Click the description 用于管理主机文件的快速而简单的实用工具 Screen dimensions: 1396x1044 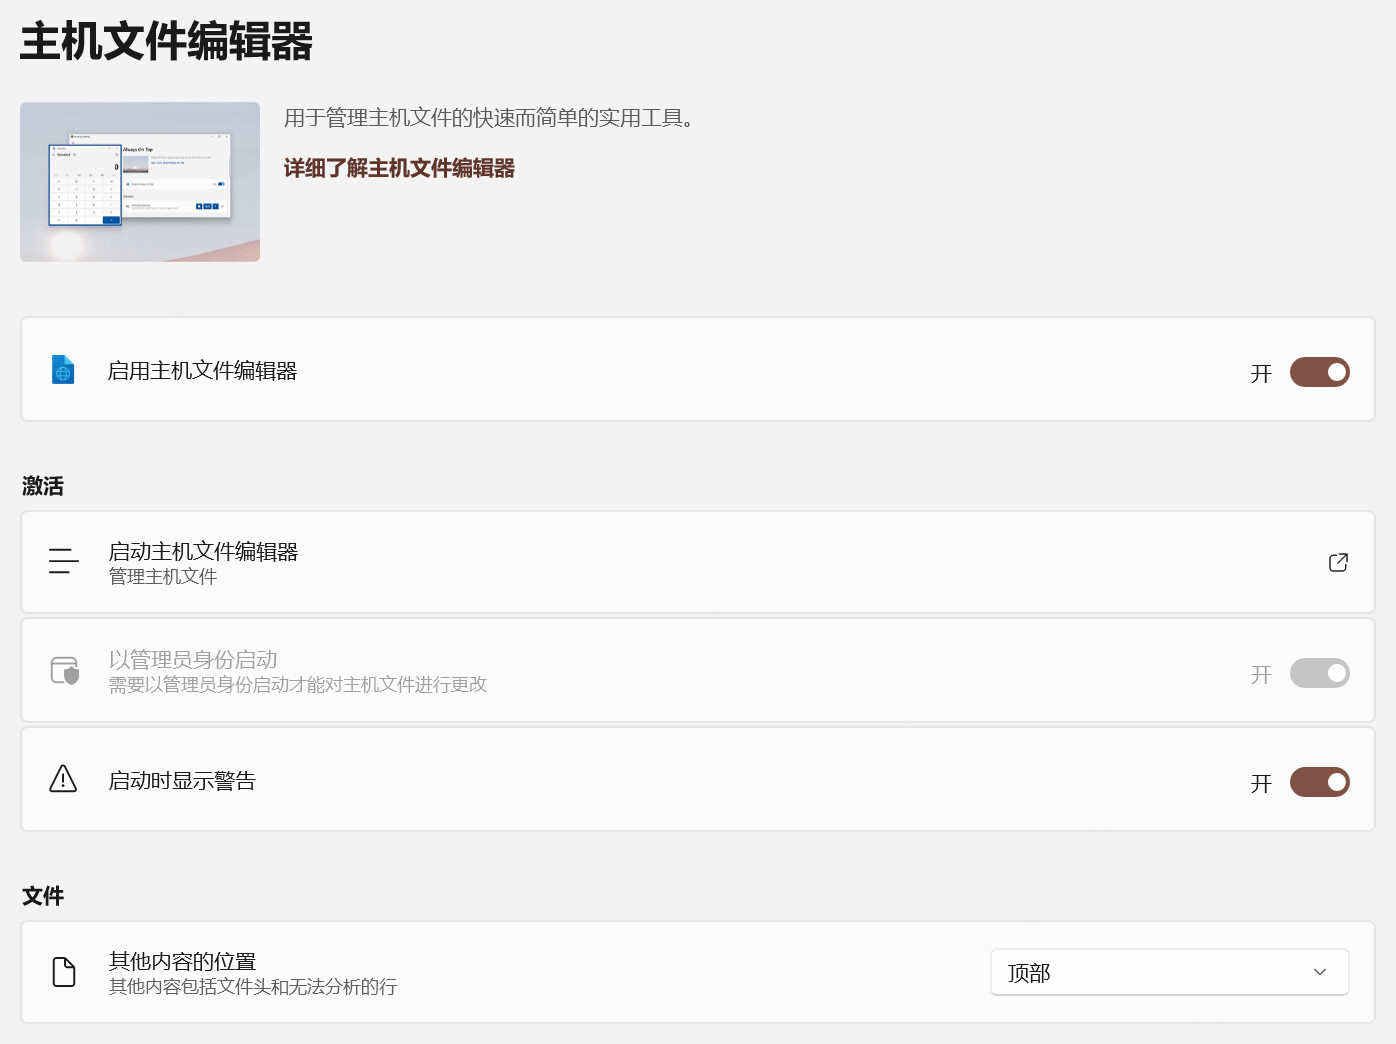point(489,118)
